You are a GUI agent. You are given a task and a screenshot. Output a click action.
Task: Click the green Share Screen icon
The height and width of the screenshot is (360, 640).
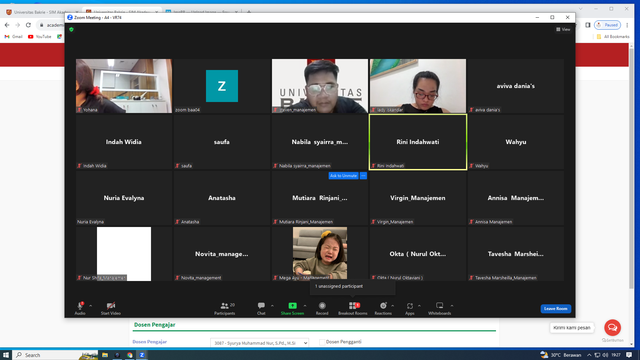click(292, 306)
